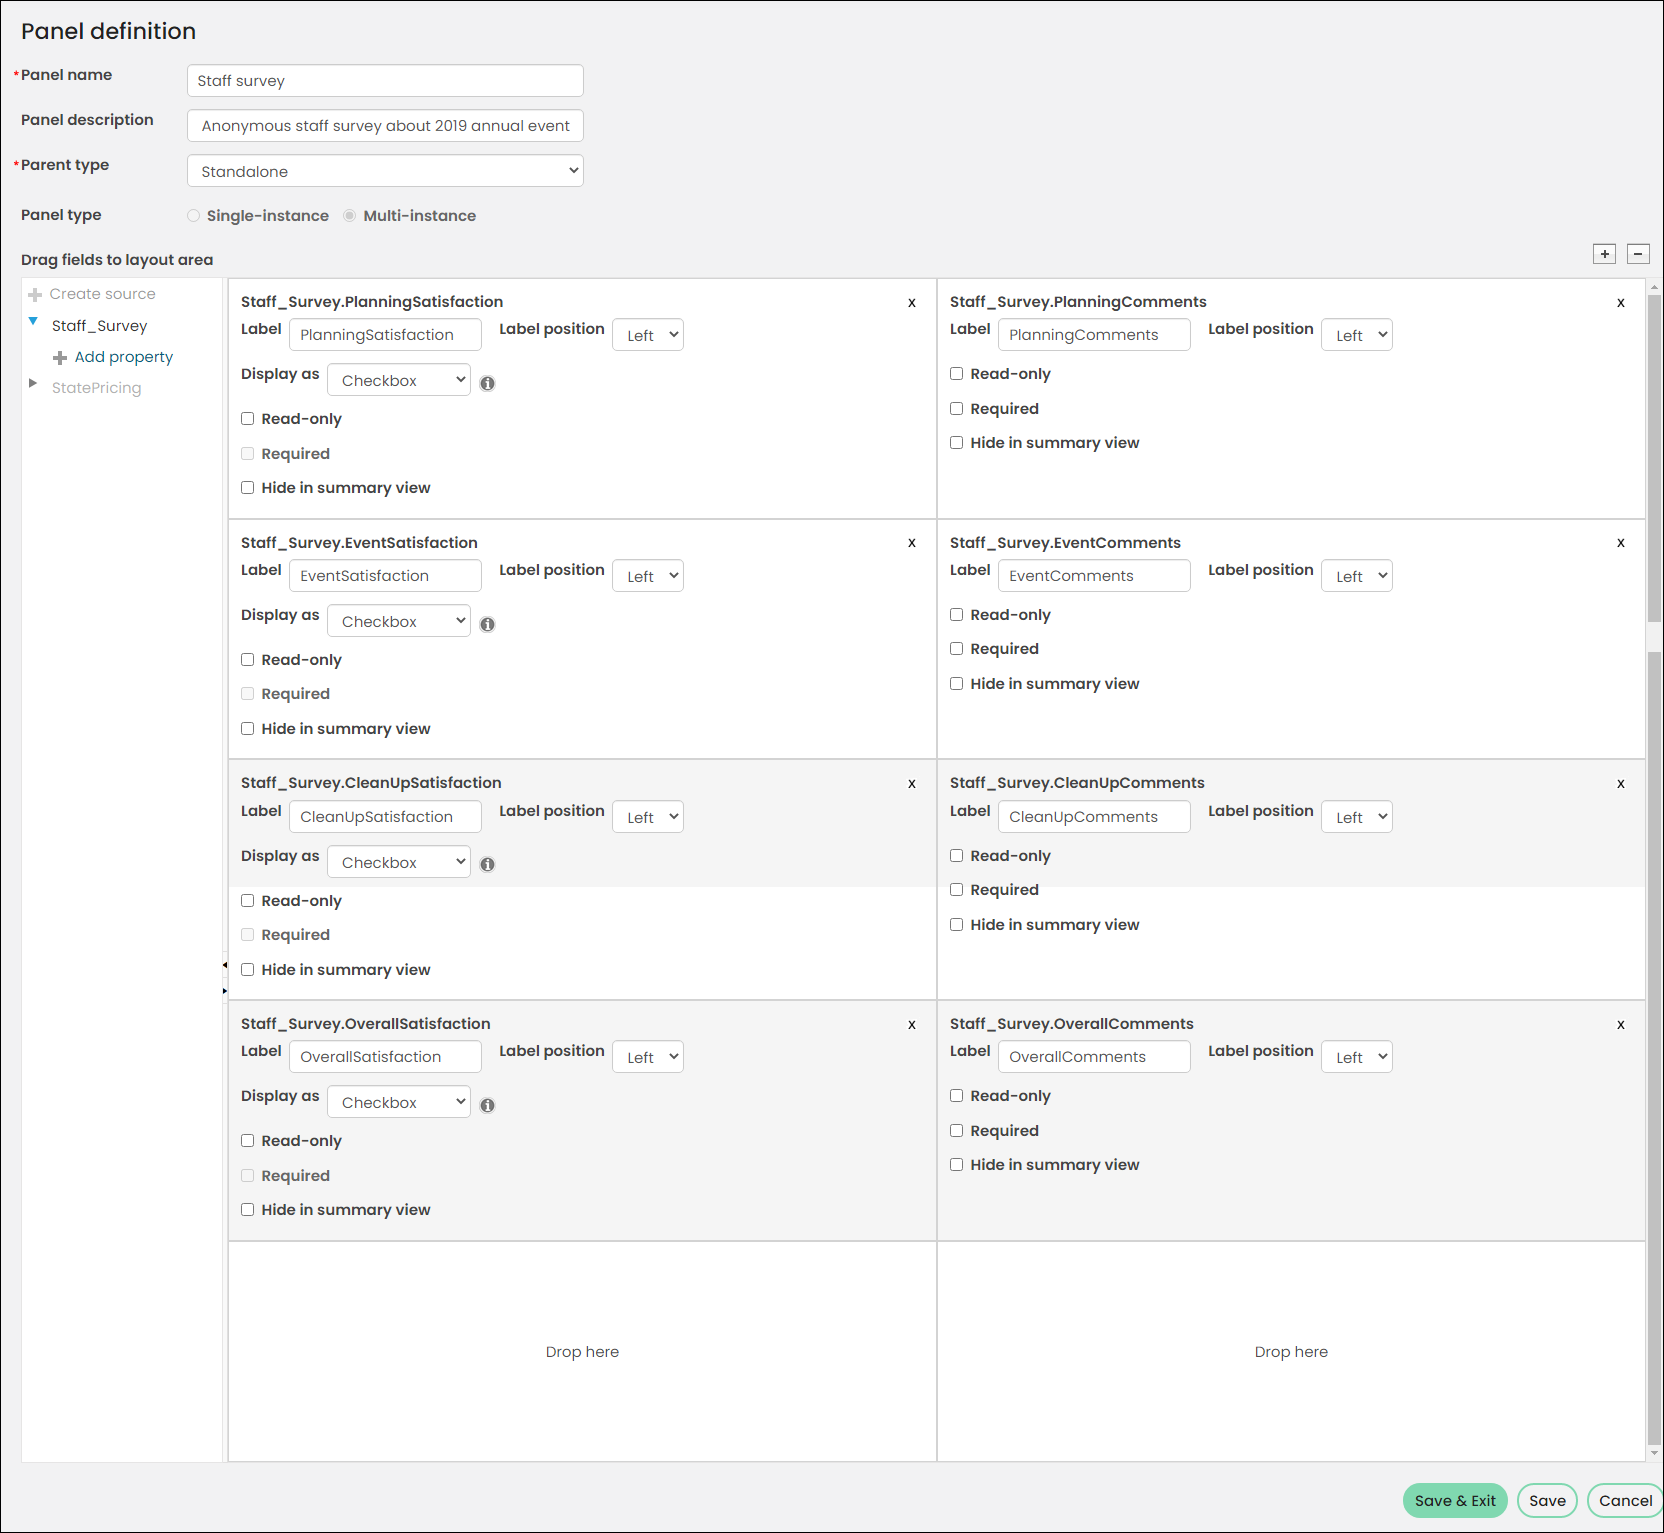The width and height of the screenshot is (1664, 1533).
Task: Click the plus icon to add layout row
Action: [x=1604, y=254]
